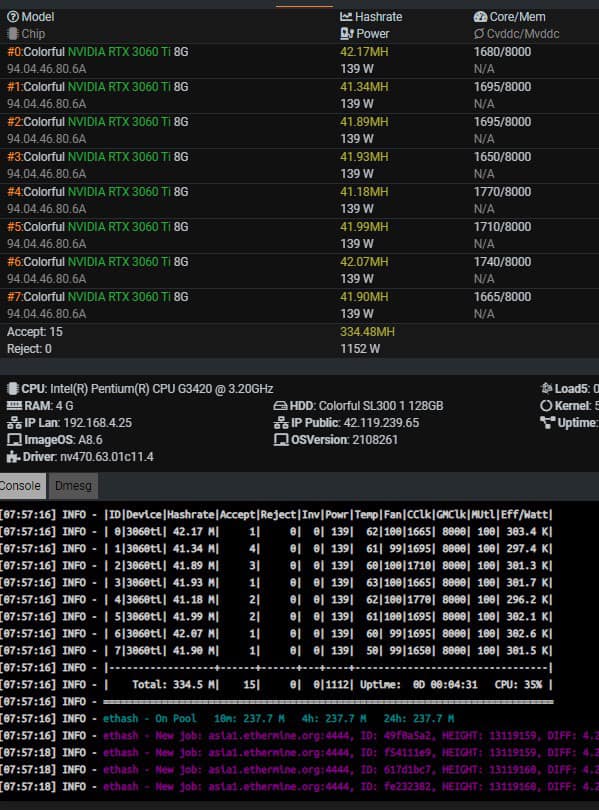Click the Cvddc/Mvddc icon
This screenshot has width=599, height=810.
coord(479,34)
